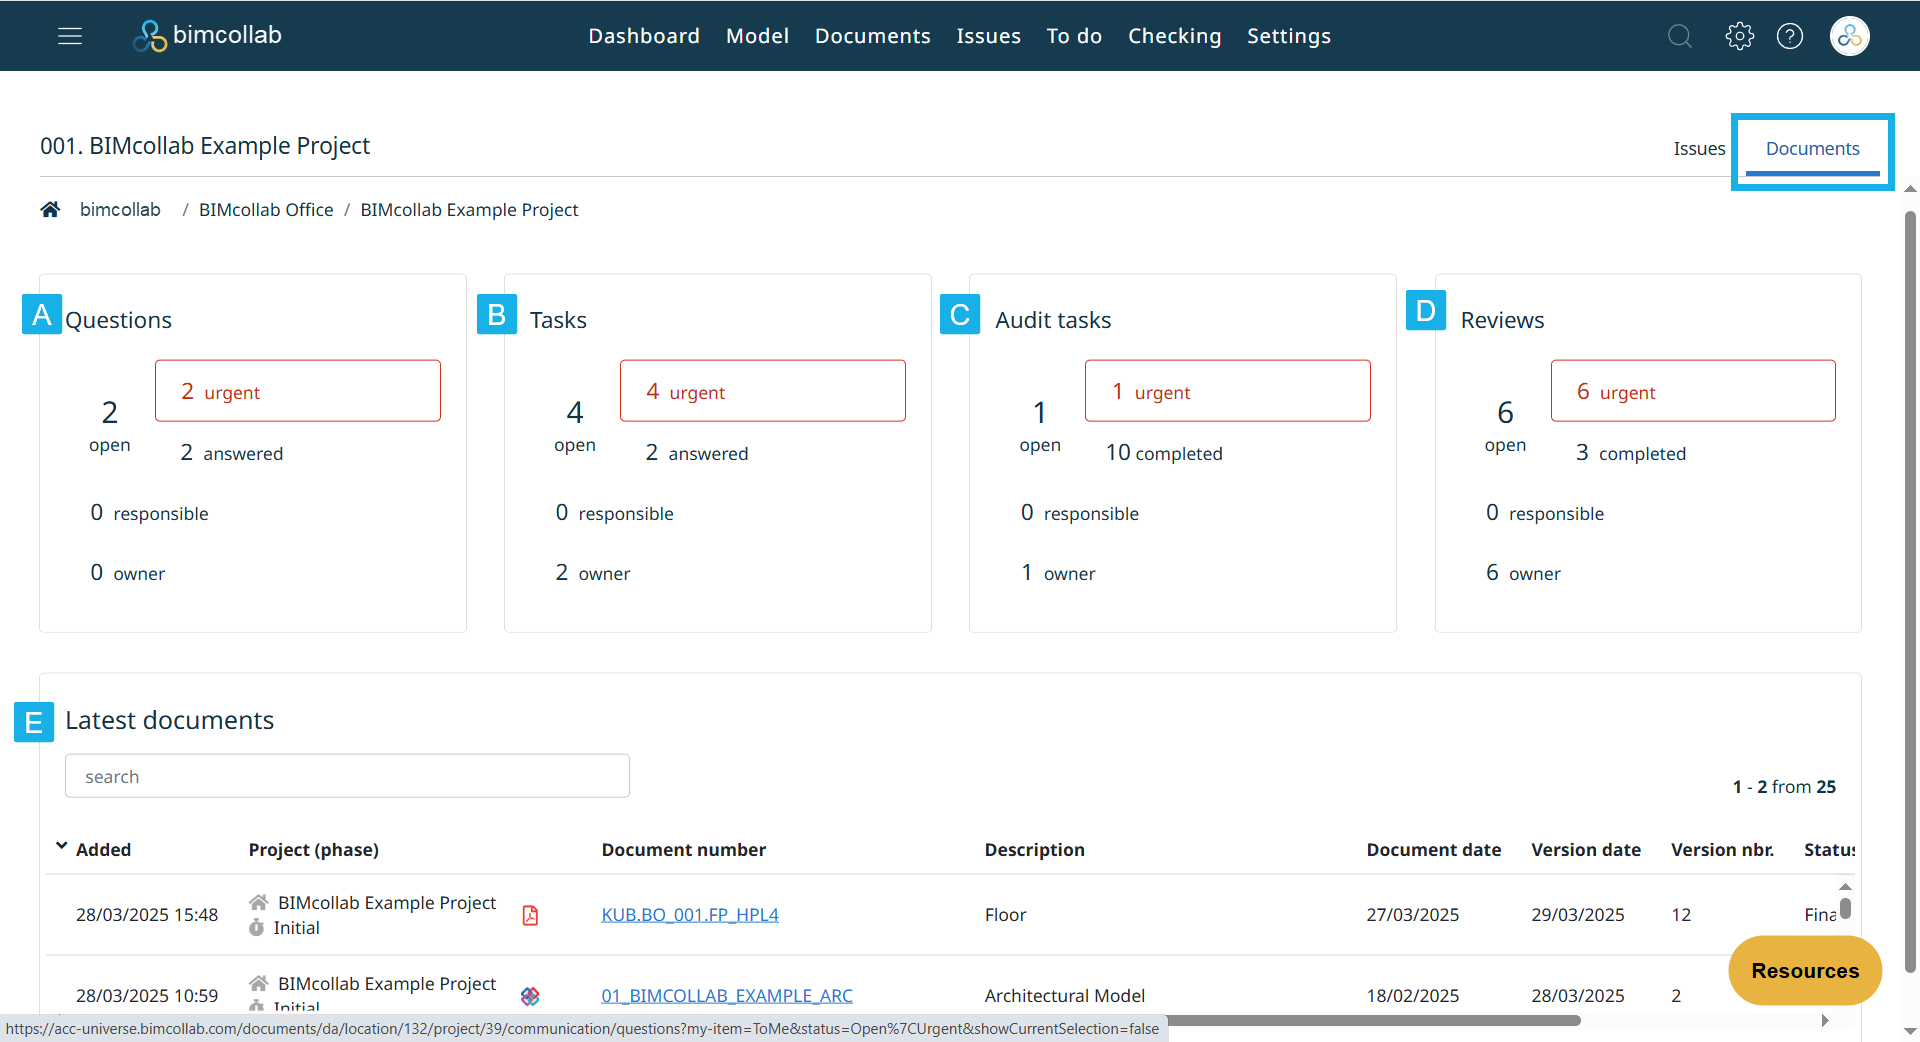The height and width of the screenshot is (1042, 1920).
Task: Go to bimcollab breadcrumb
Action: coord(120,209)
